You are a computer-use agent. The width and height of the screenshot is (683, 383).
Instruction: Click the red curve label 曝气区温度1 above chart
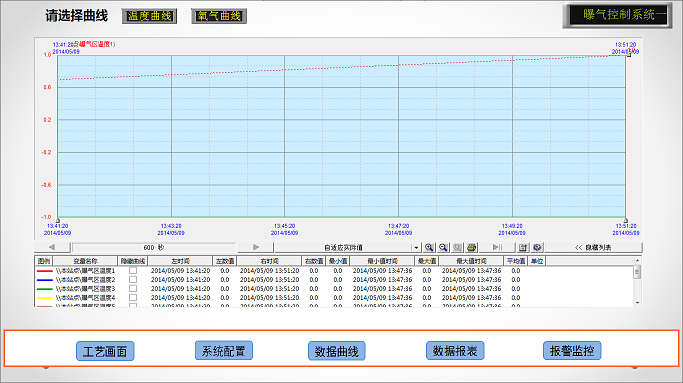[x=95, y=44]
